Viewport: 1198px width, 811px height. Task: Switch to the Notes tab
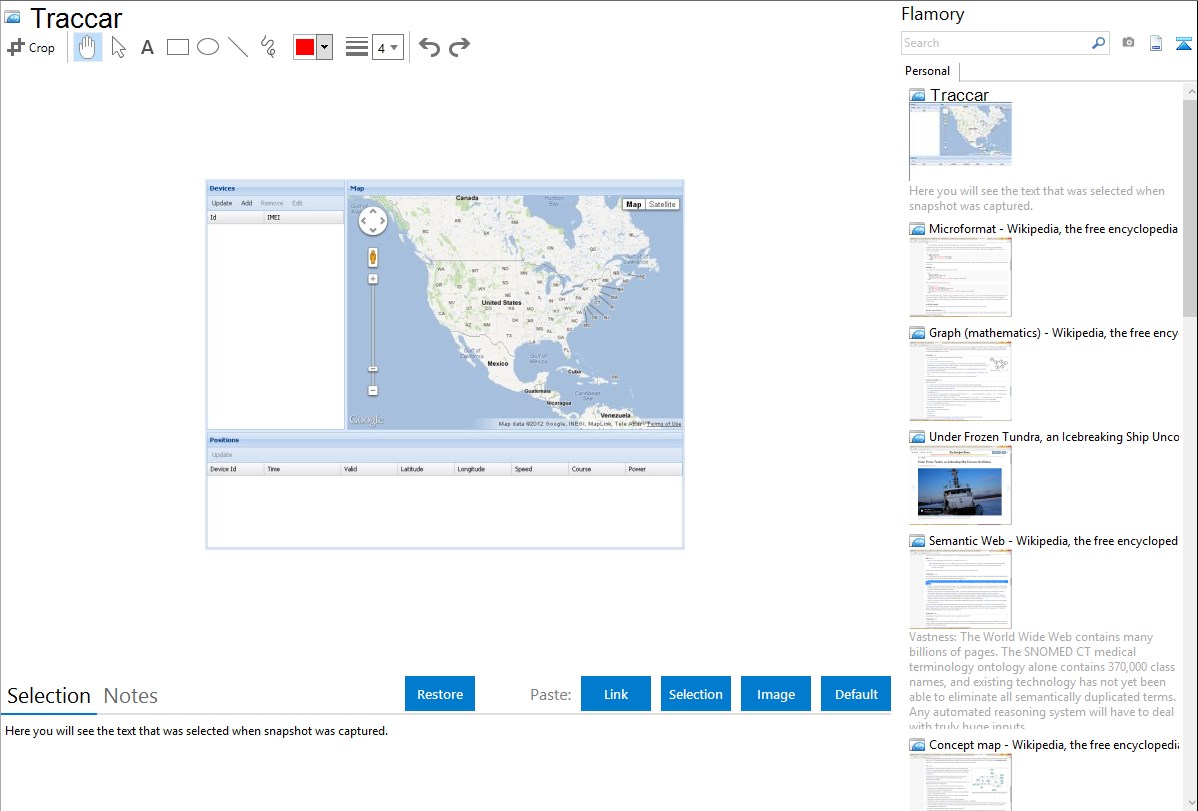131,696
